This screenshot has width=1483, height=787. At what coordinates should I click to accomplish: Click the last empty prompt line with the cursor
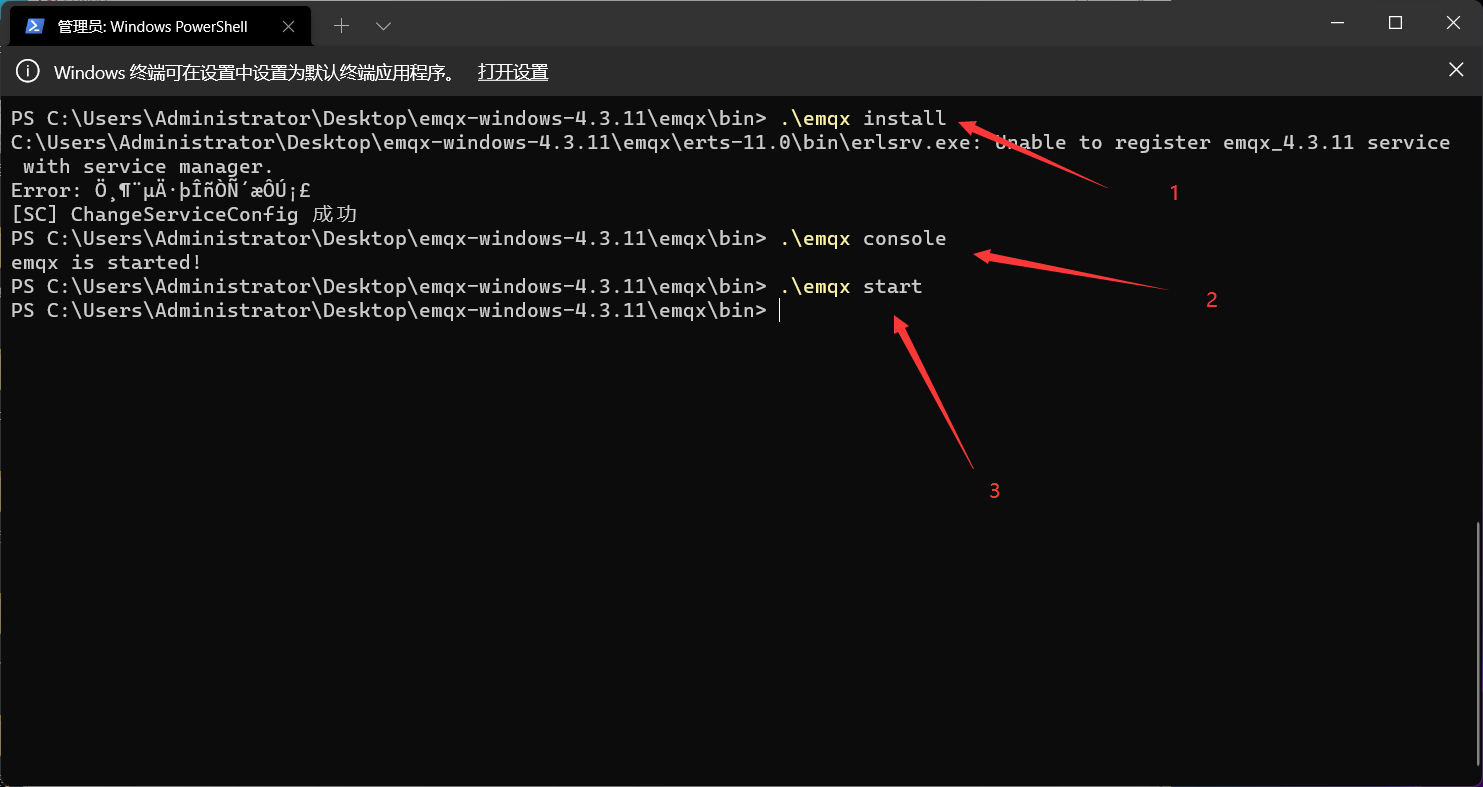pos(395,310)
